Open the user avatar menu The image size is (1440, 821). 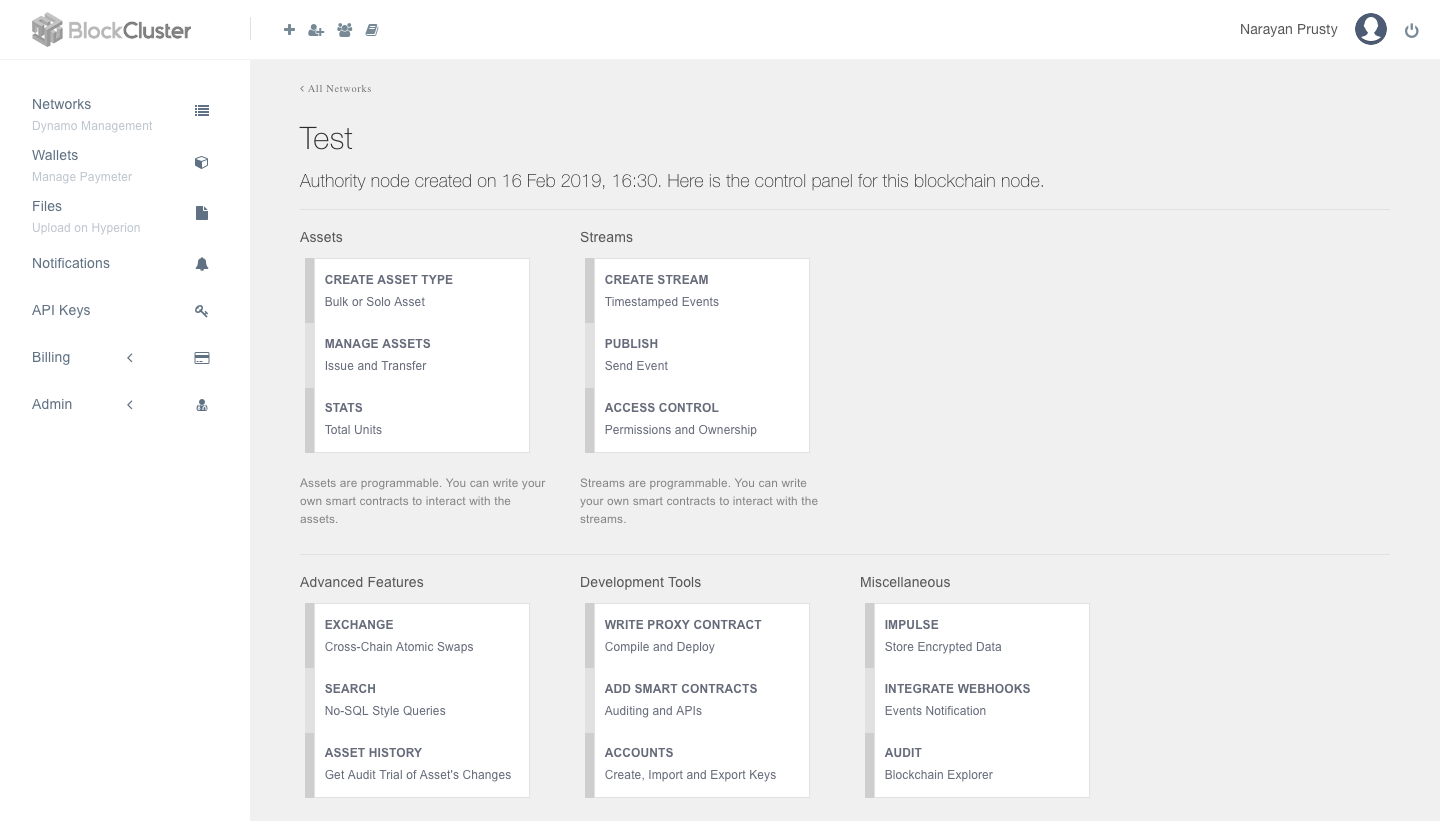pos(1371,29)
